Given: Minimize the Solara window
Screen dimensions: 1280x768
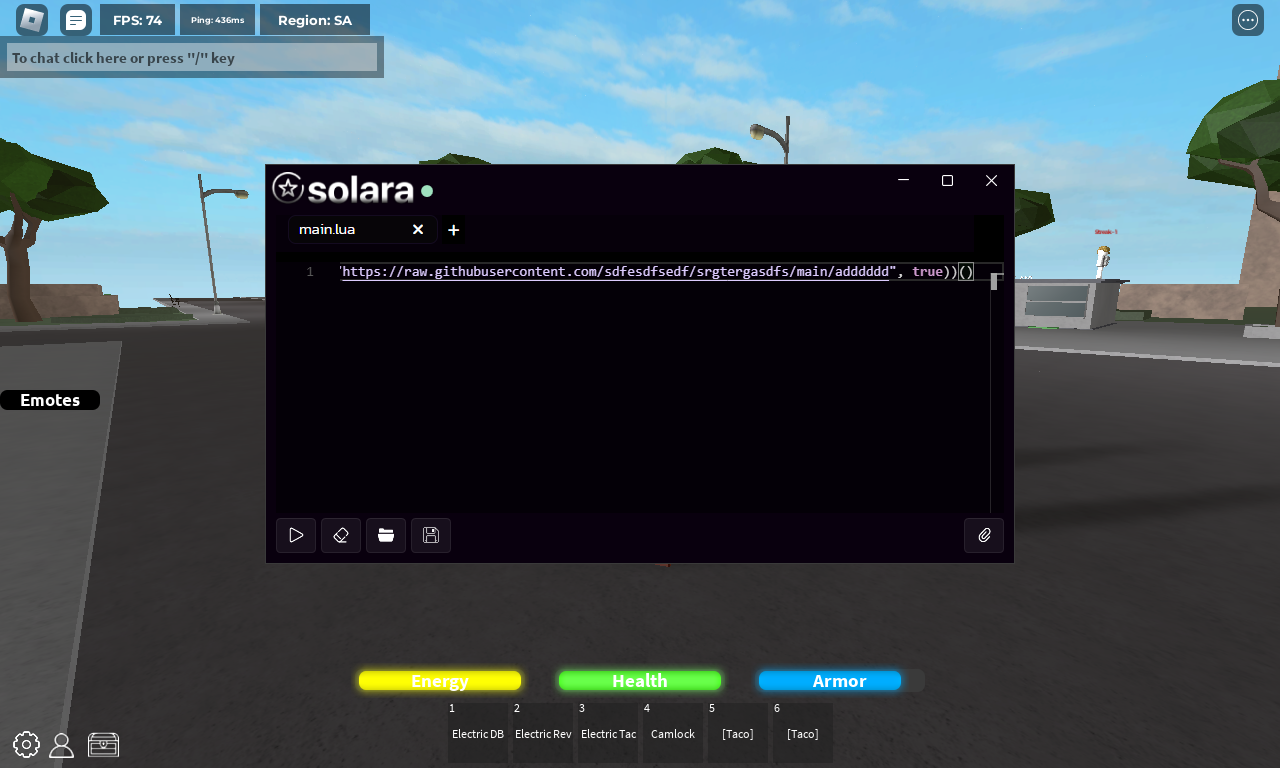Looking at the screenshot, I should pos(903,180).
